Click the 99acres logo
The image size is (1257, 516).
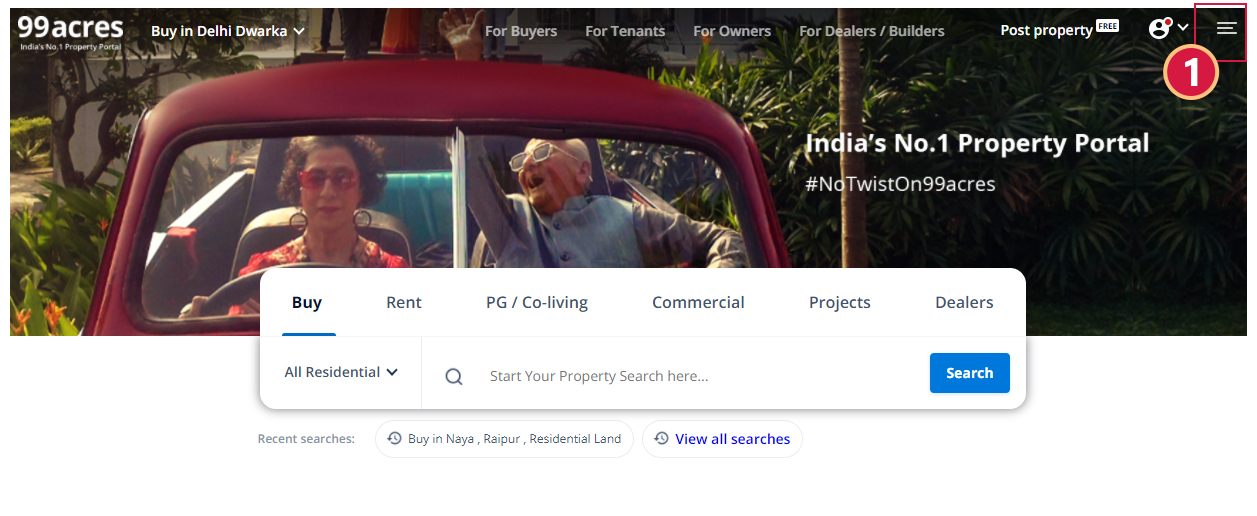click(x=70, y=31)
